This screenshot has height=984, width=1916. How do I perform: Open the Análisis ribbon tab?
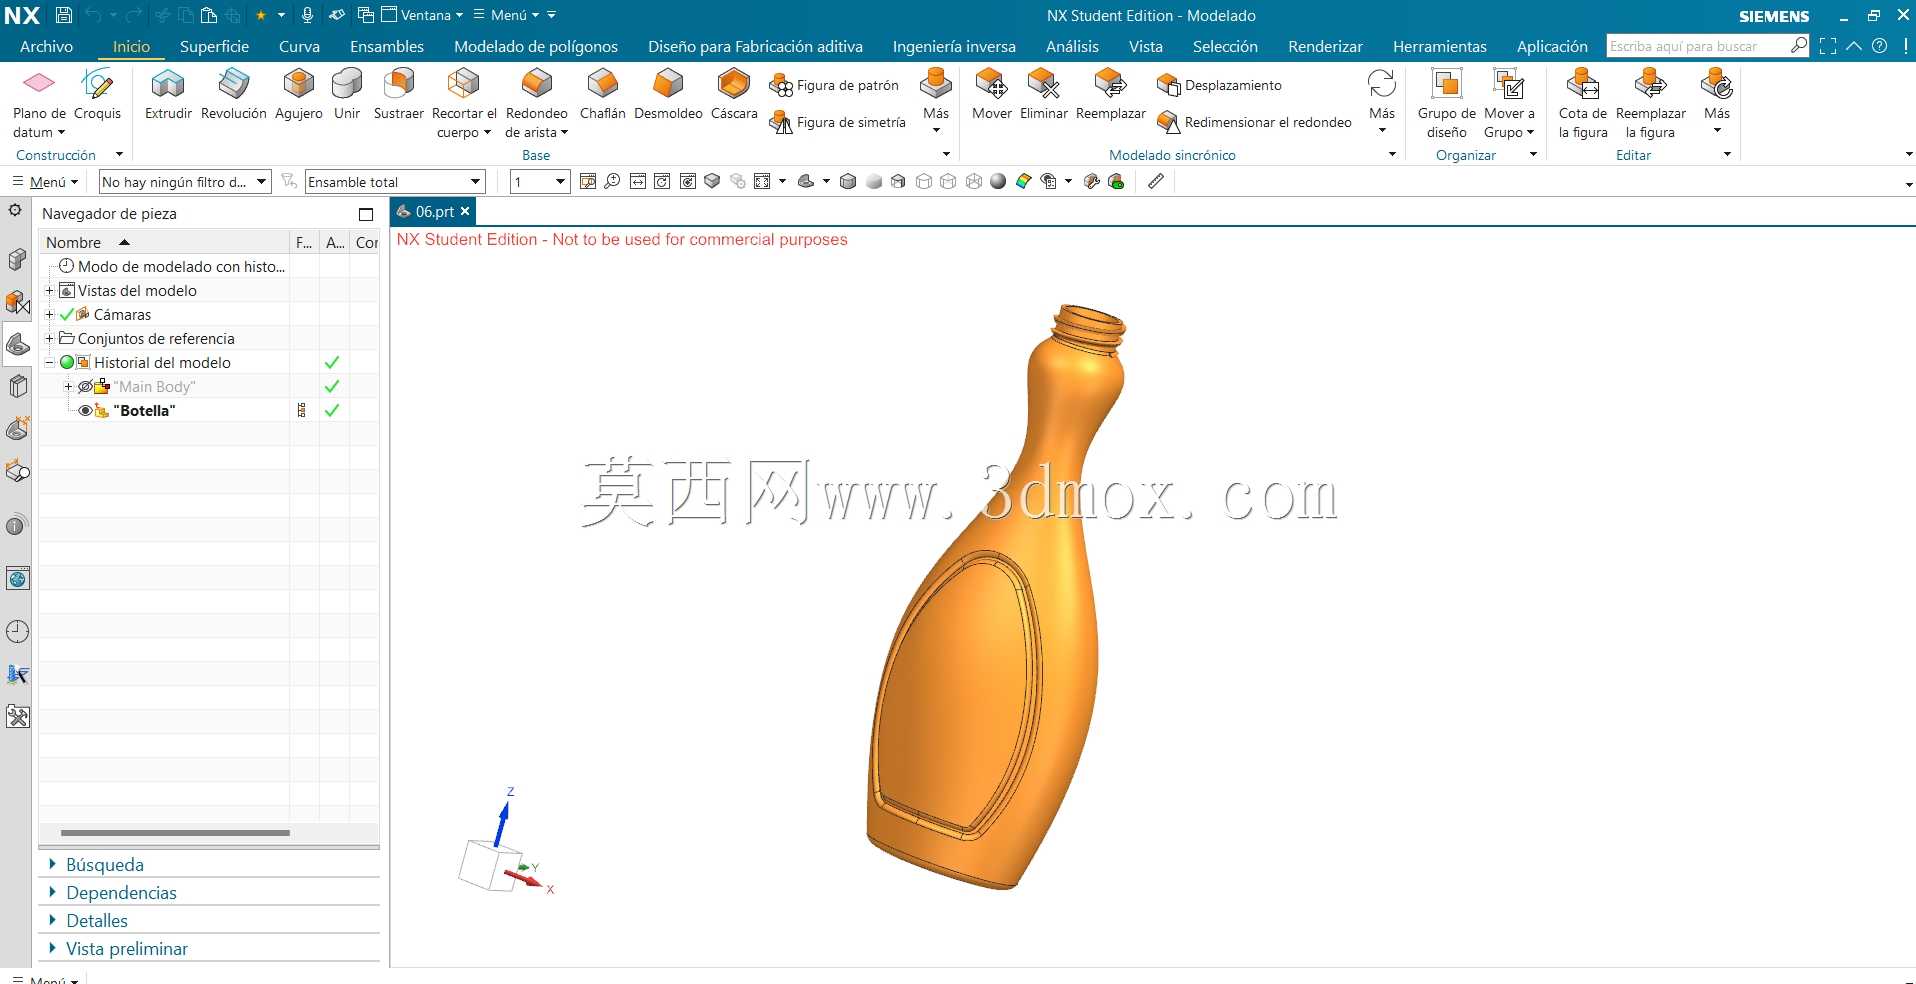click(1072, 46)
